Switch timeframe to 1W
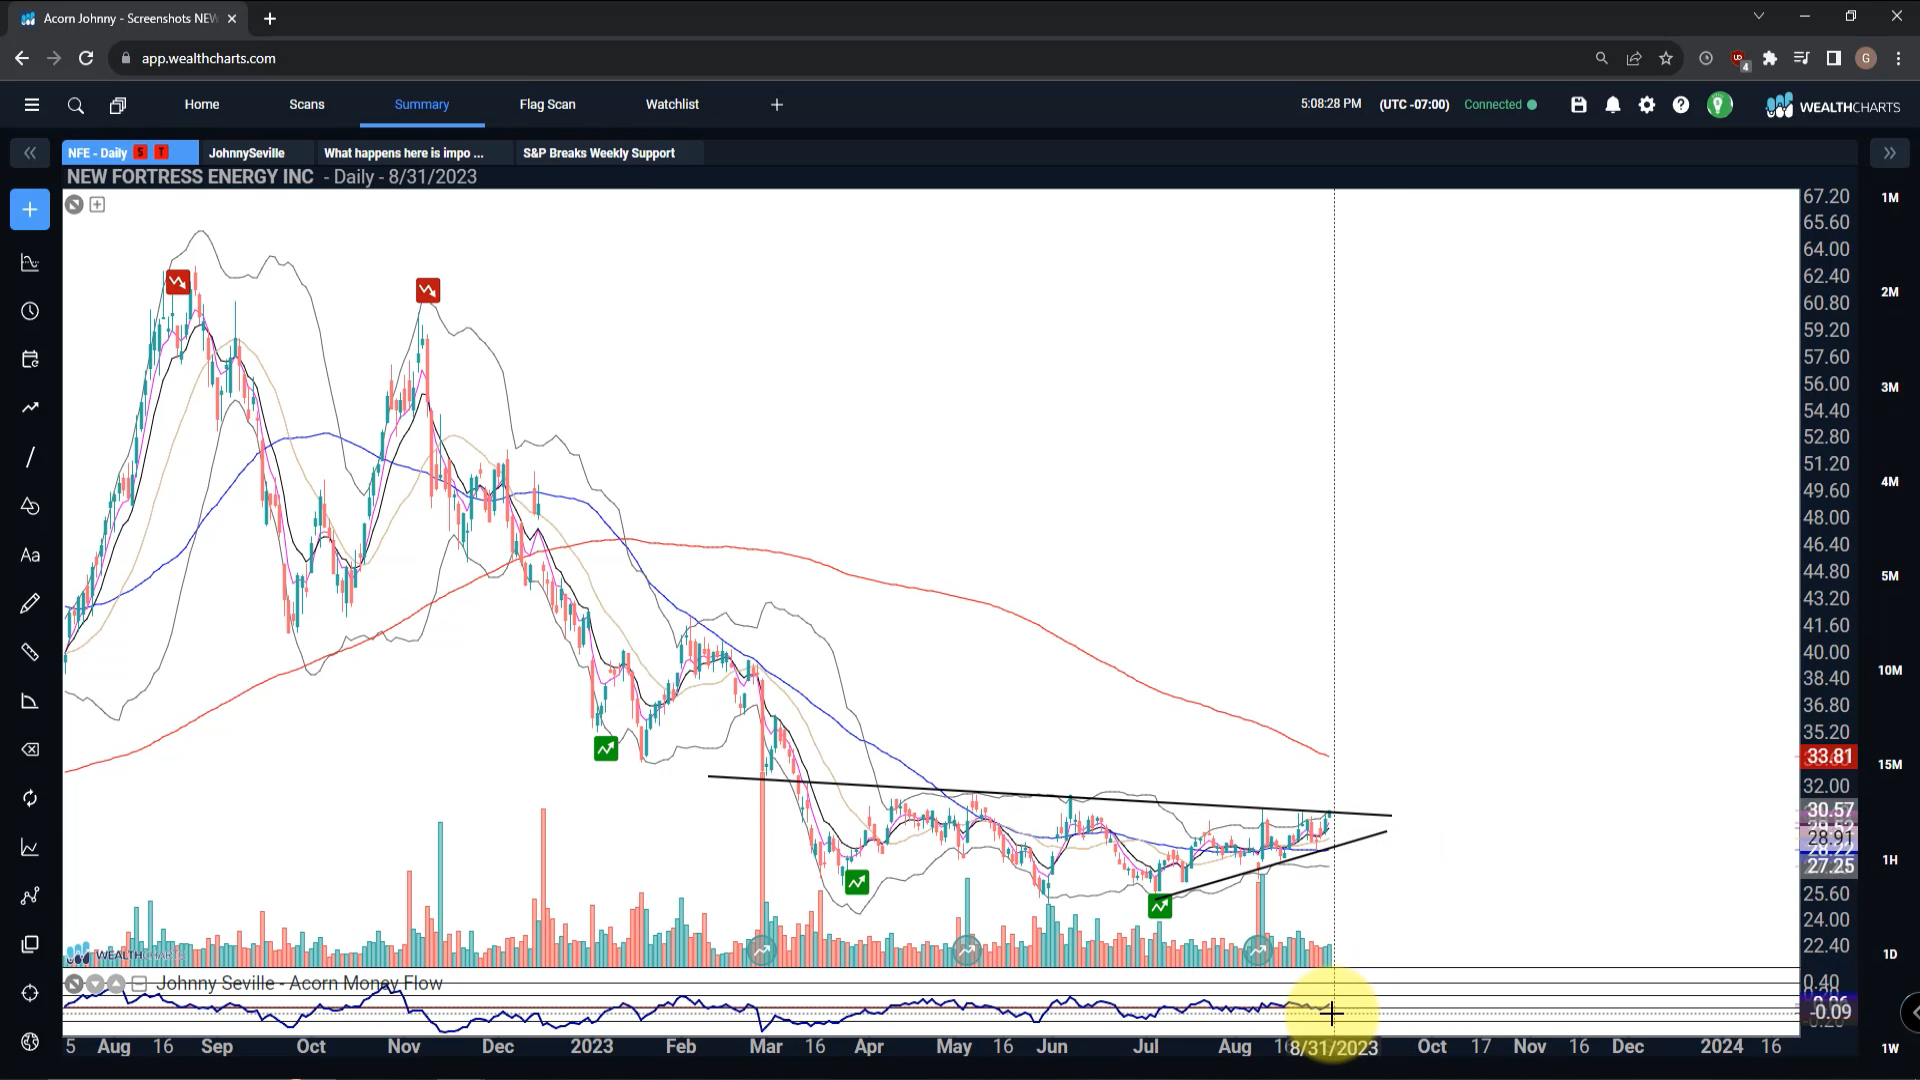The image size is (1920, 1080). click(x=1890, y=1049)
